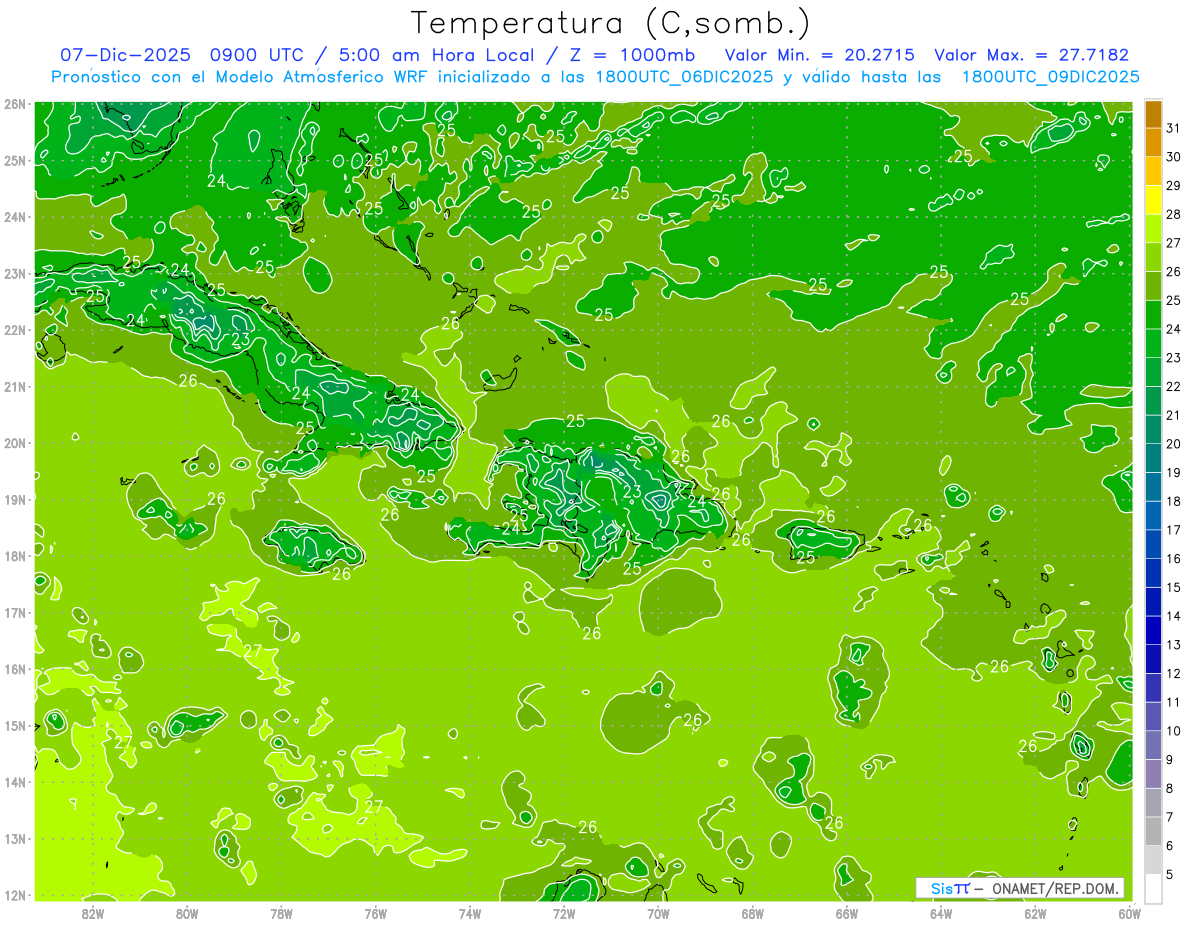Click the '20' label on the color scale

pyautogui.click(x=1173, y=444)
